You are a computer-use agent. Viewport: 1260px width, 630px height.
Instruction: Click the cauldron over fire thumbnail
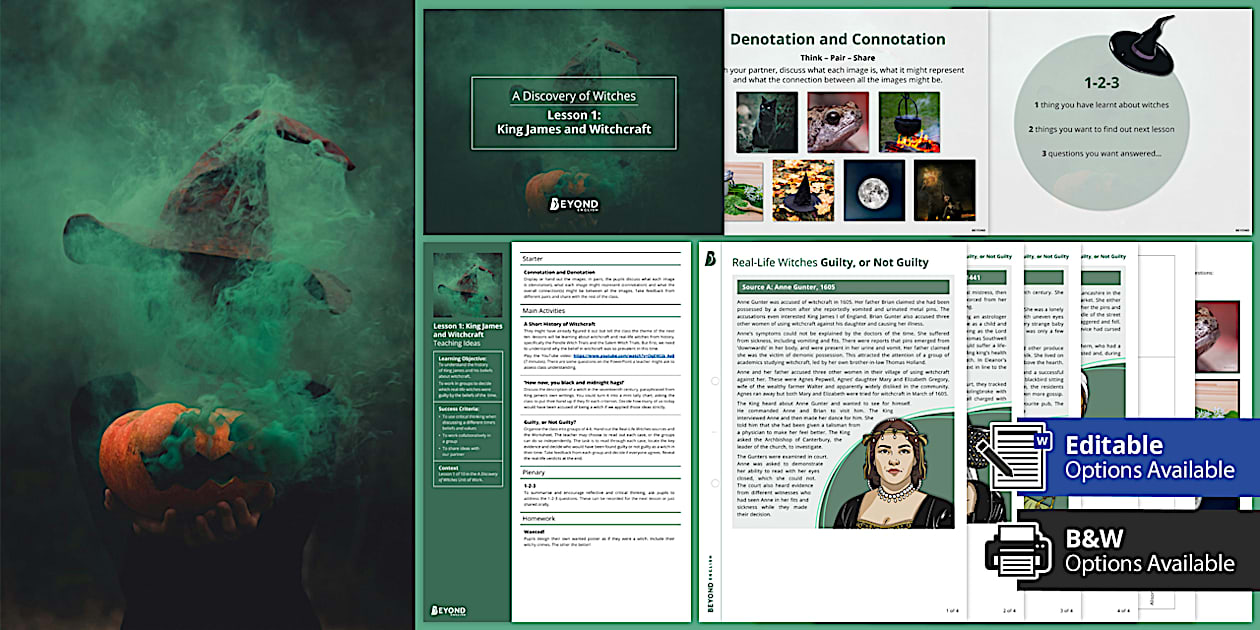(x=909, y=122)
